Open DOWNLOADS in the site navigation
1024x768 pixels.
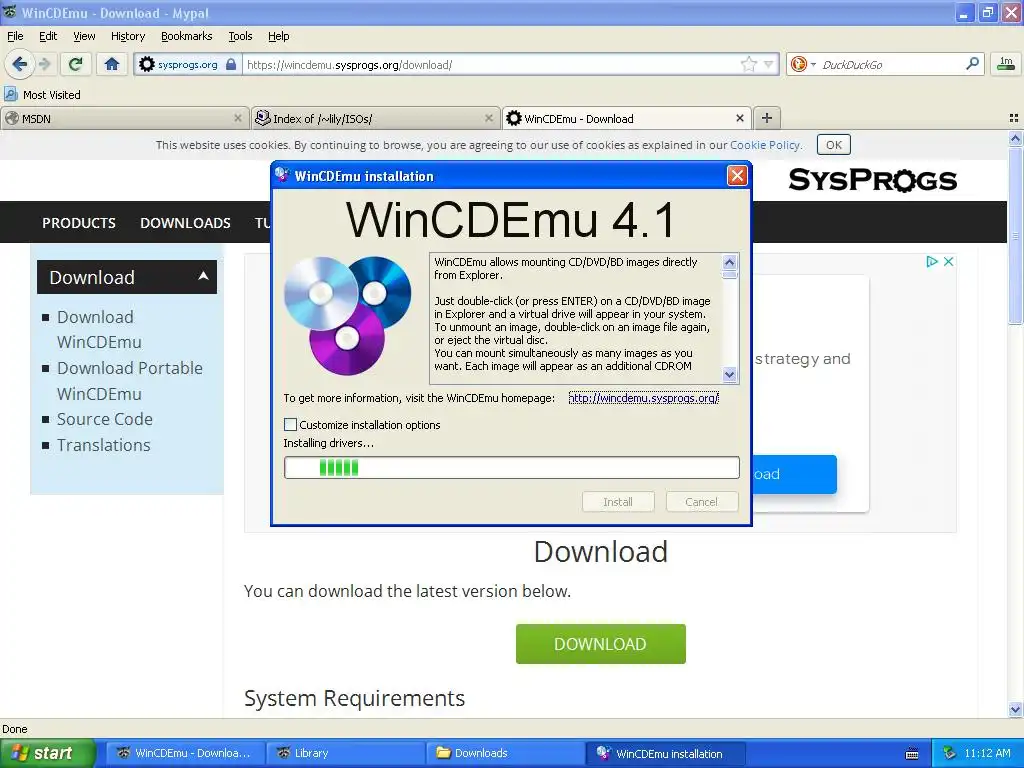click(185, 223)
